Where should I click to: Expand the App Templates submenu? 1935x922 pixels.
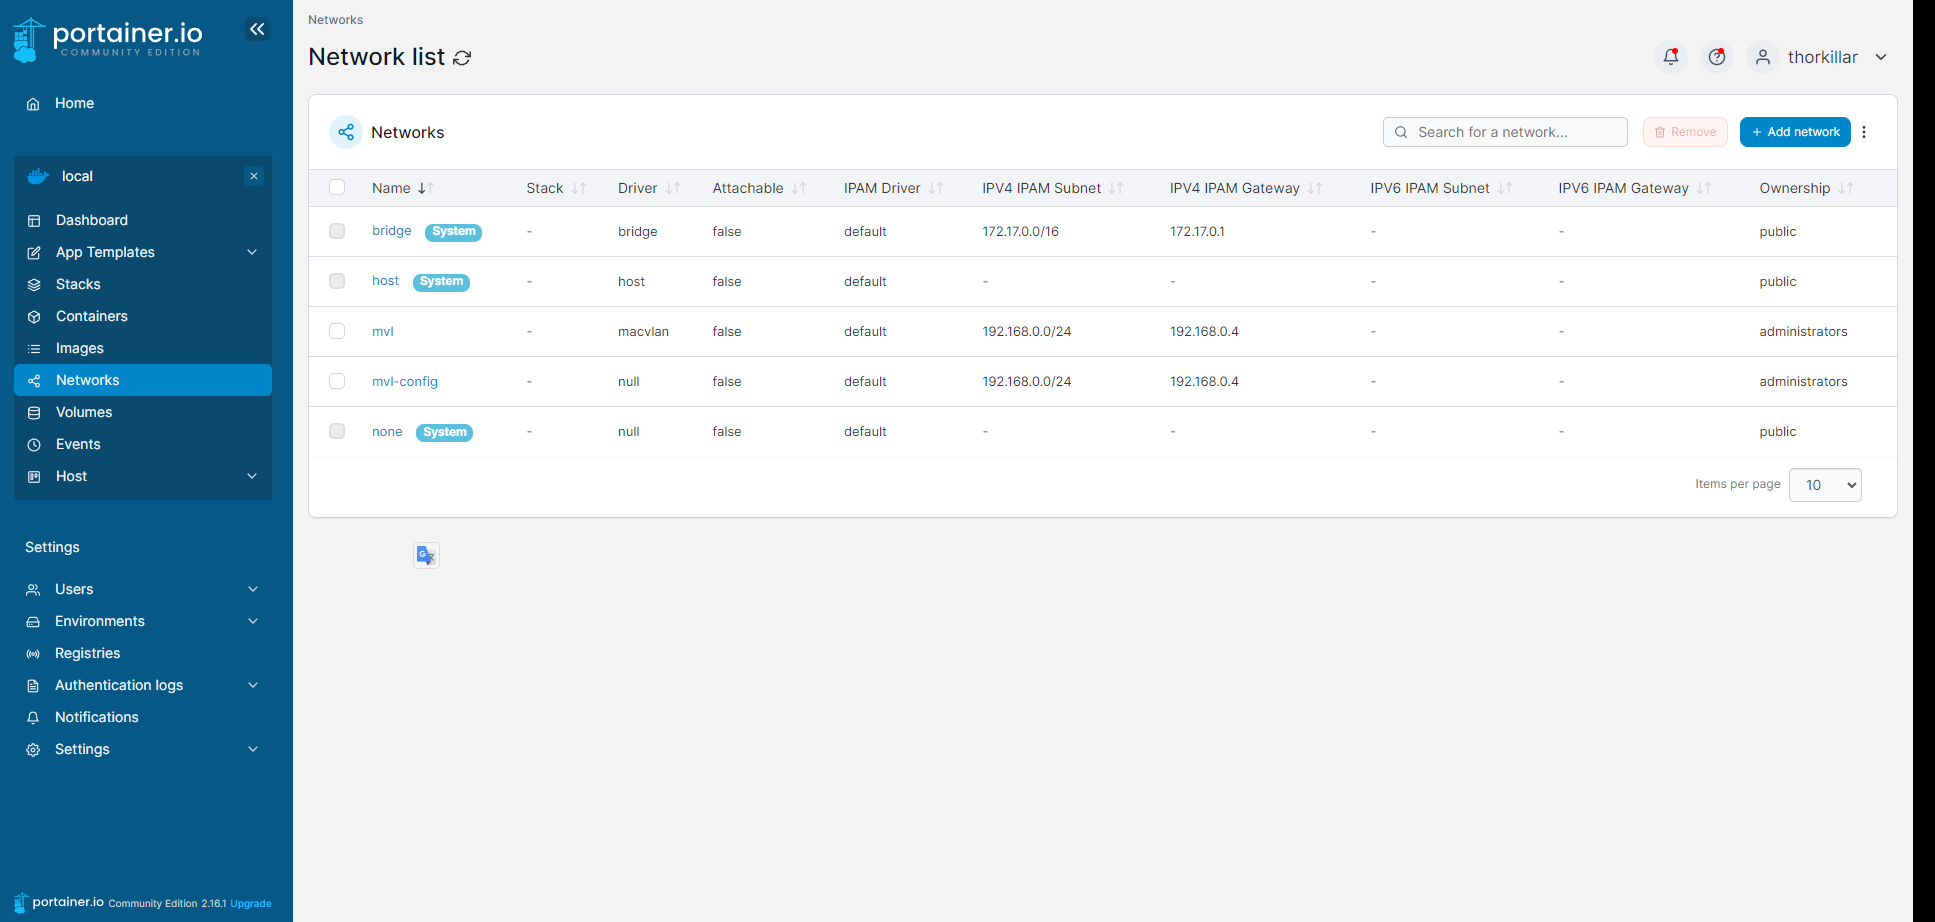point(252,252)
